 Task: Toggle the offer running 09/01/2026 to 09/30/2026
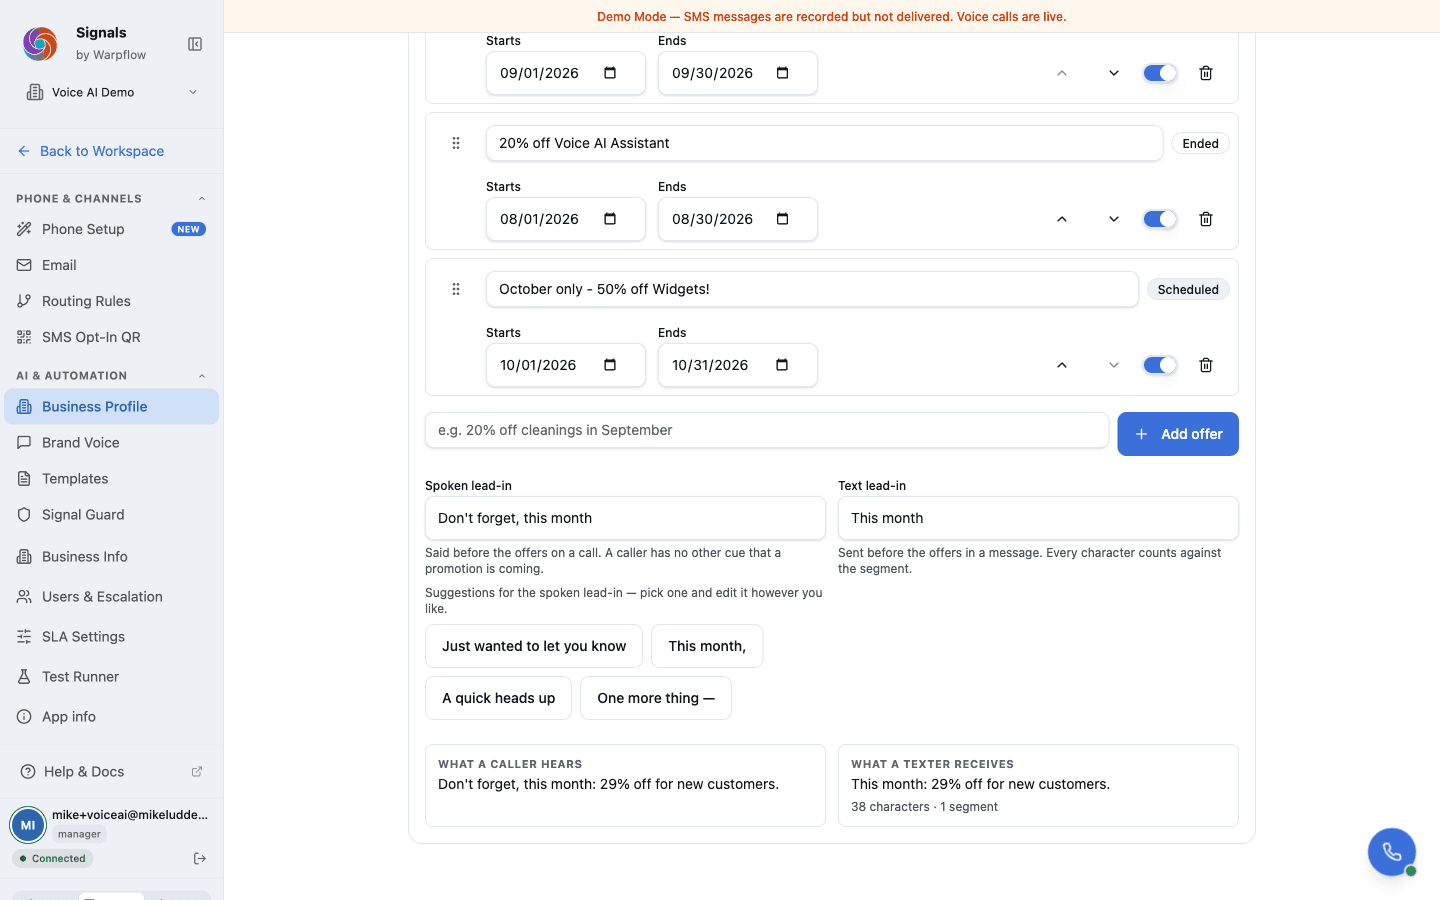click(x=1160, y=73)
